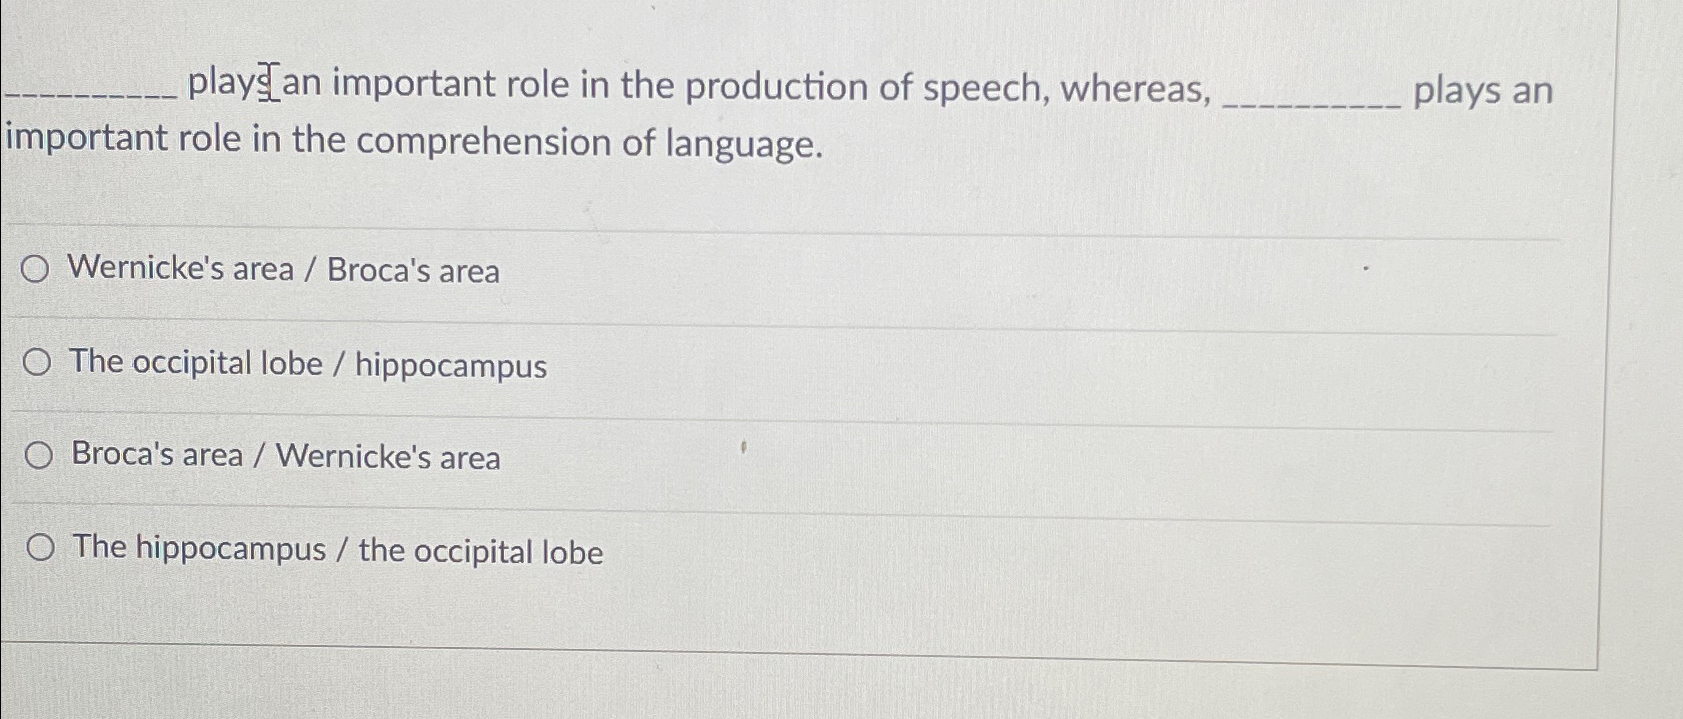Choose the answer option Wernicke's area / Broca's area
The height and width of the screenshot is (719, 1683).
(x=283, y=268)
